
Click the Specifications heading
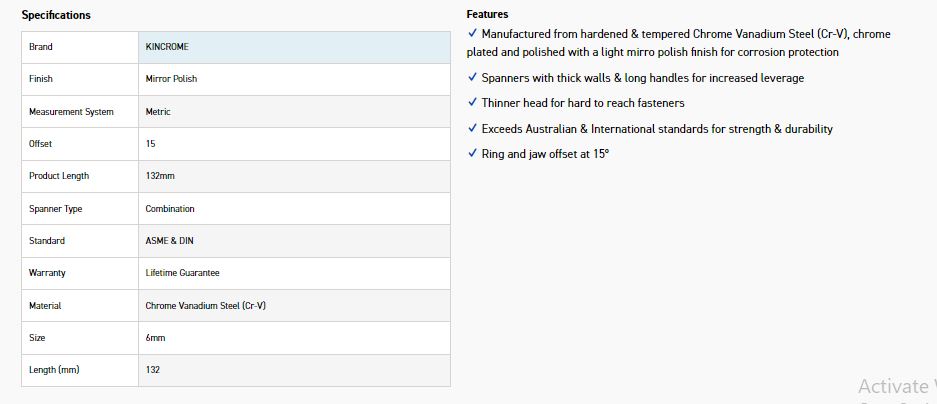point(56,15)
